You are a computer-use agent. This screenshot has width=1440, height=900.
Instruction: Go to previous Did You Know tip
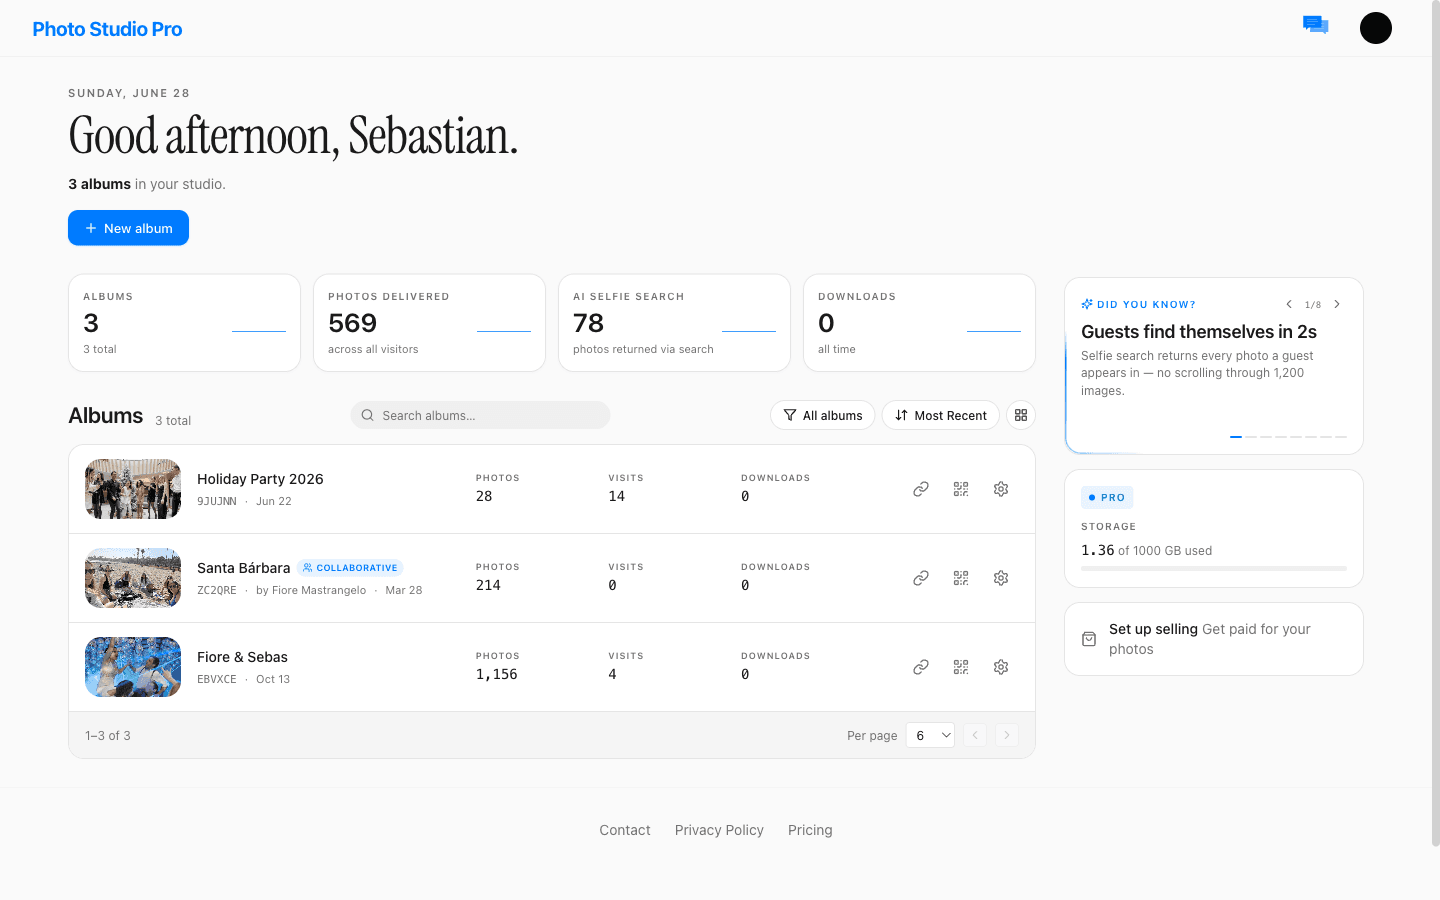coord(1289,304)
